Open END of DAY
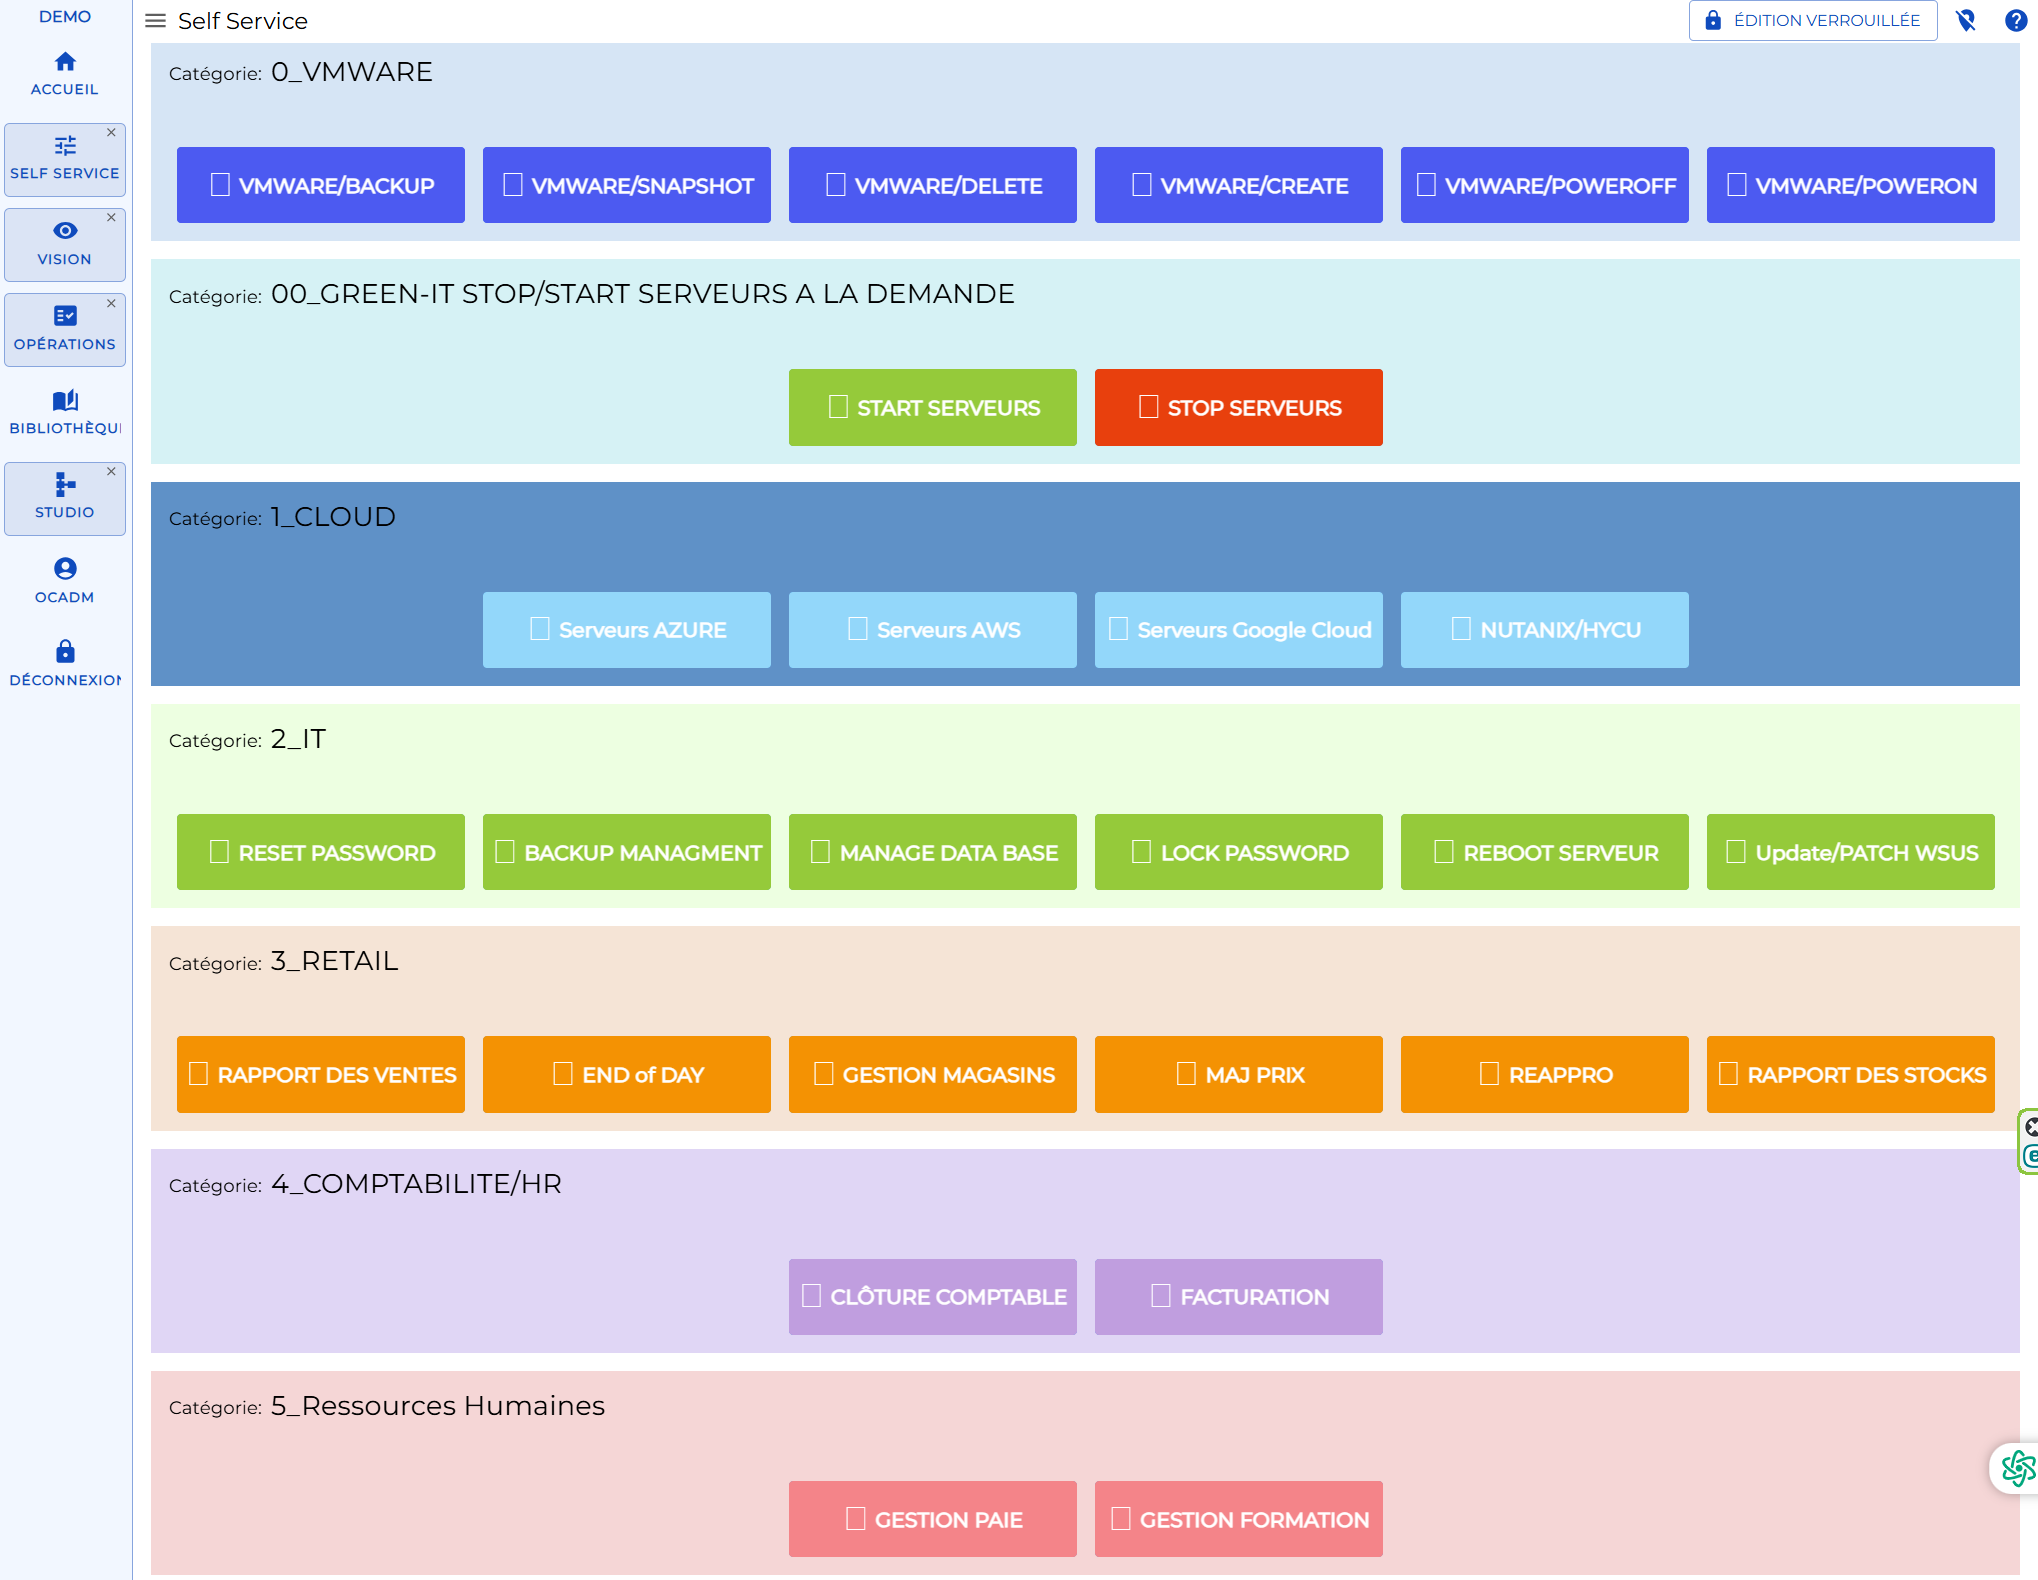Viewport: 2038px width, 1580px height. [627, 1075]
